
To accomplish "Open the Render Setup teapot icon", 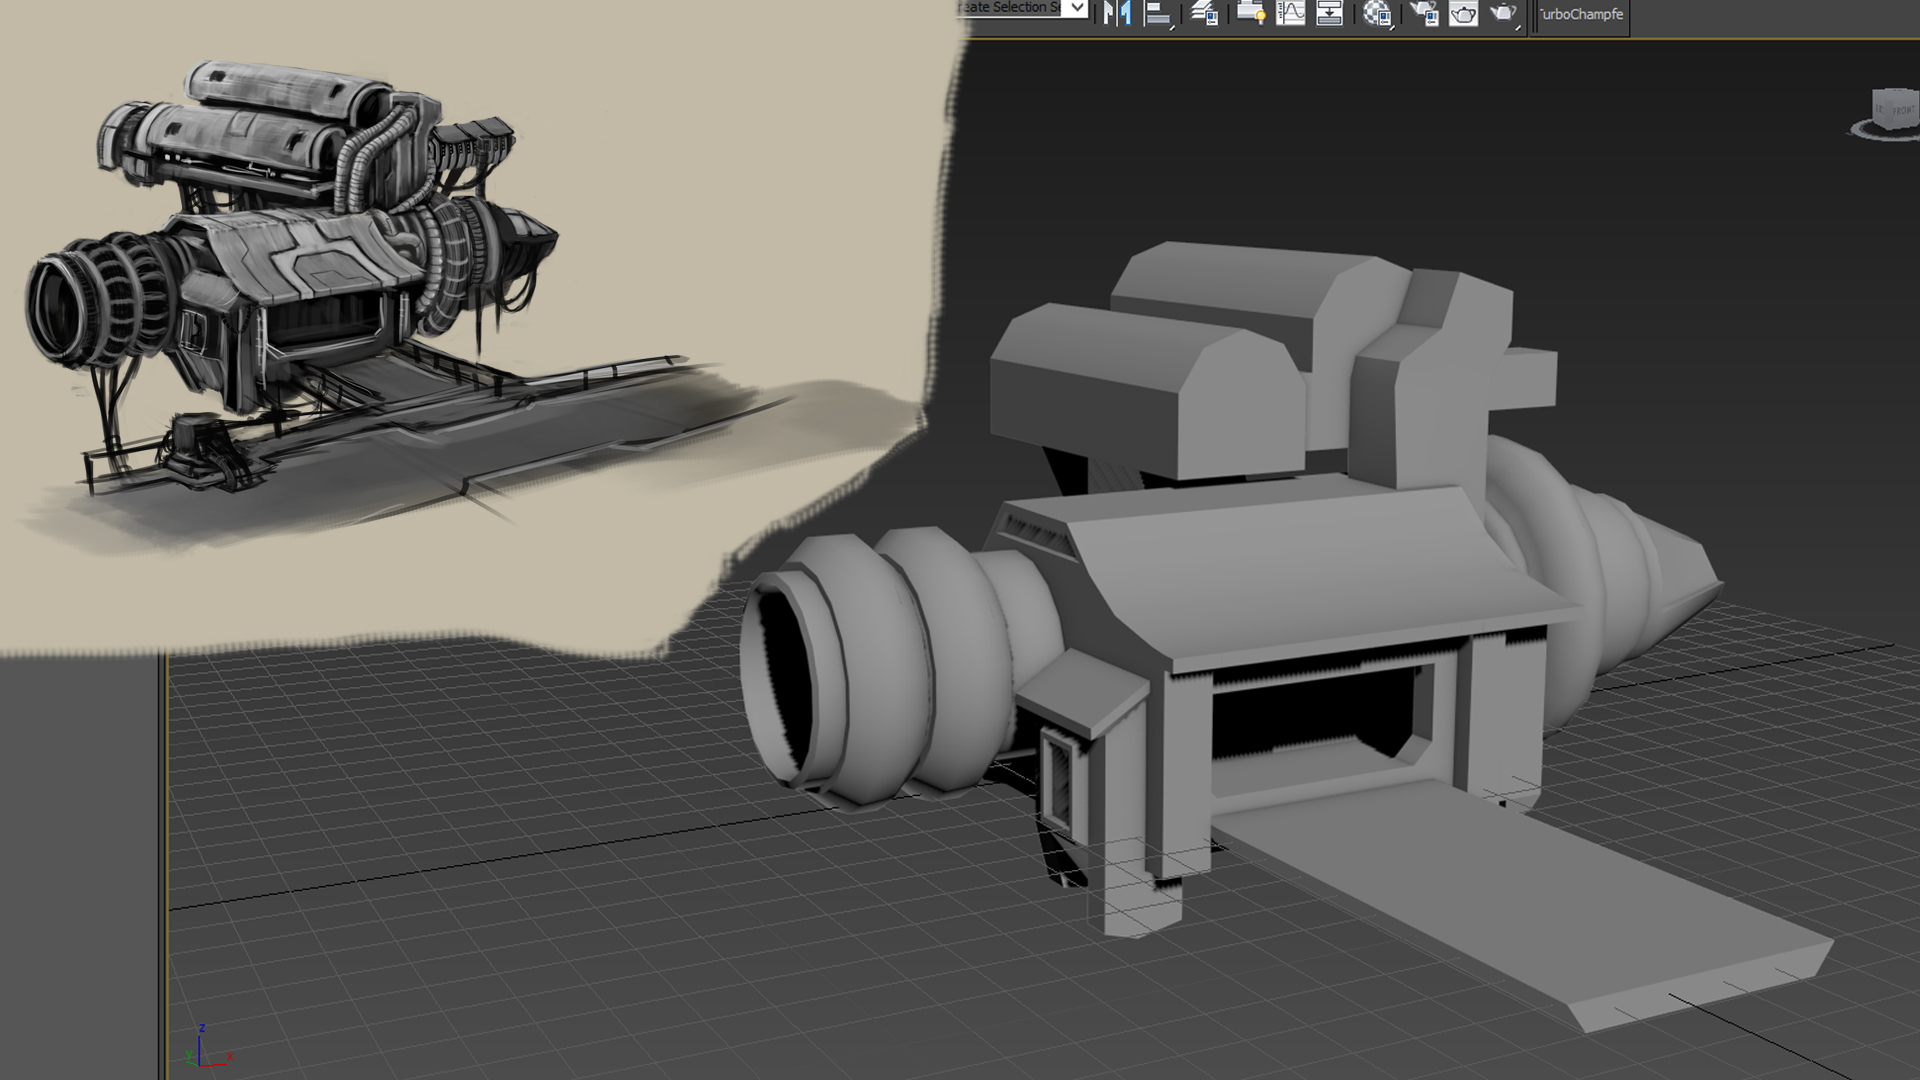I will tap(1424, 13).
